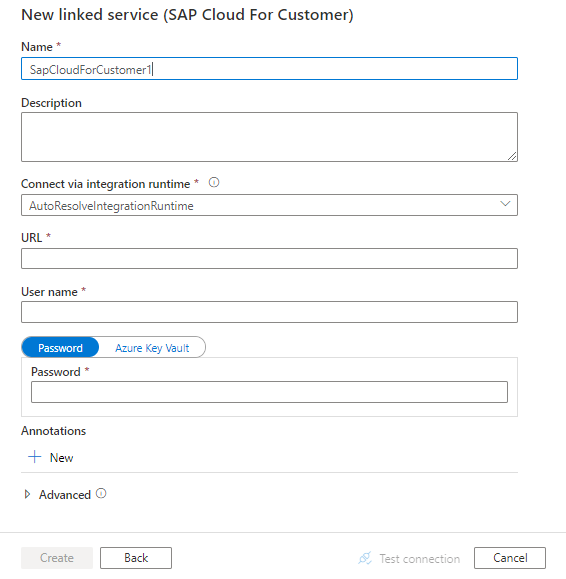
Task: Click inside the Description text area
Action: [x=270, y=137]
